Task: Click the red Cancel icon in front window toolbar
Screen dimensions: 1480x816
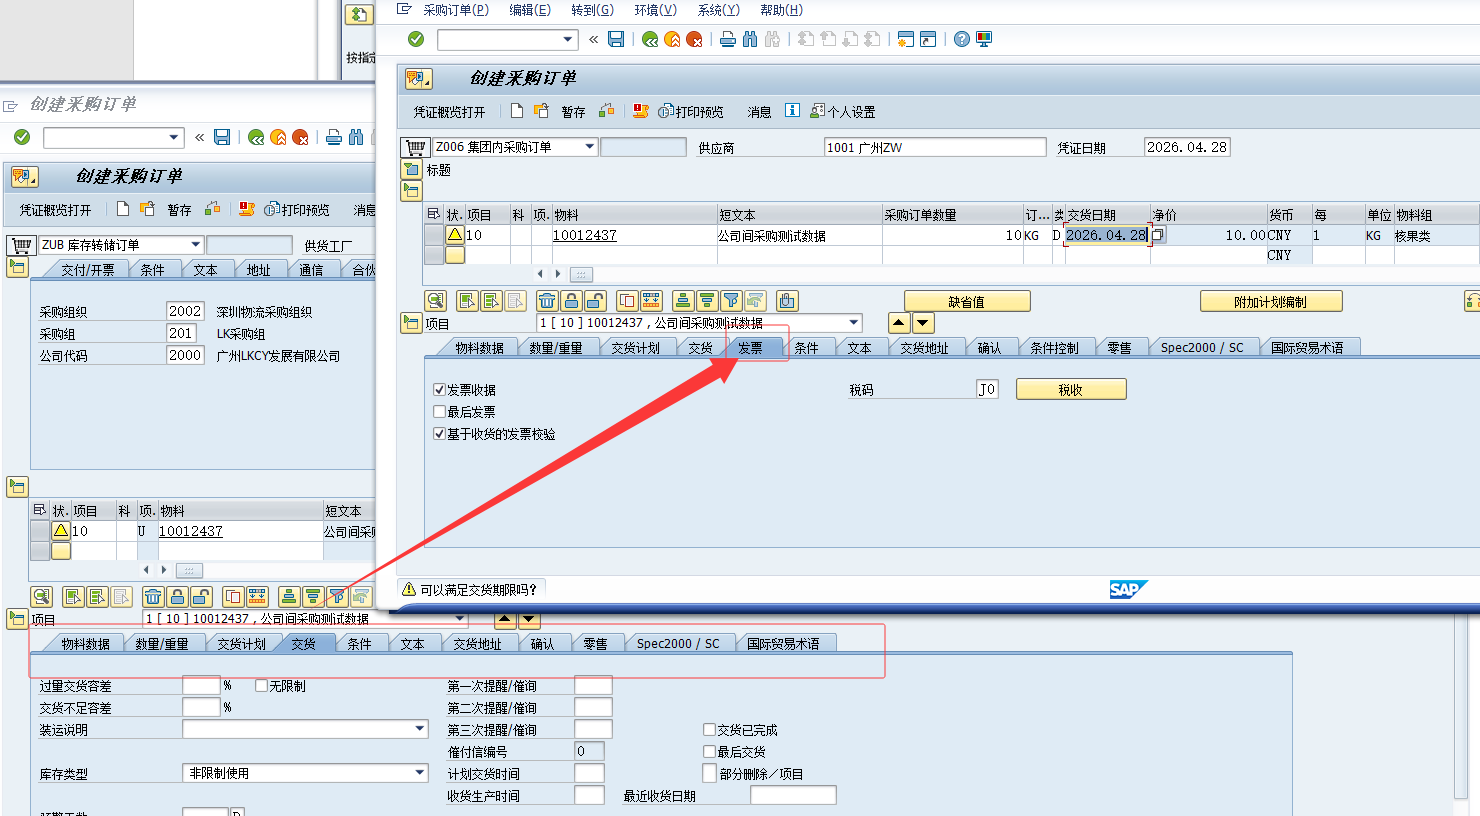Action: (x=694, y=39)
